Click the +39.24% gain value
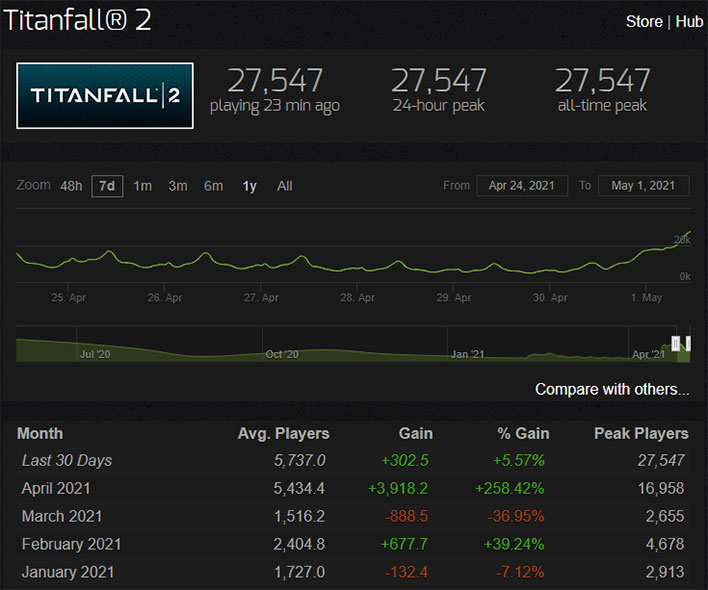 click(x=514, y=544)
